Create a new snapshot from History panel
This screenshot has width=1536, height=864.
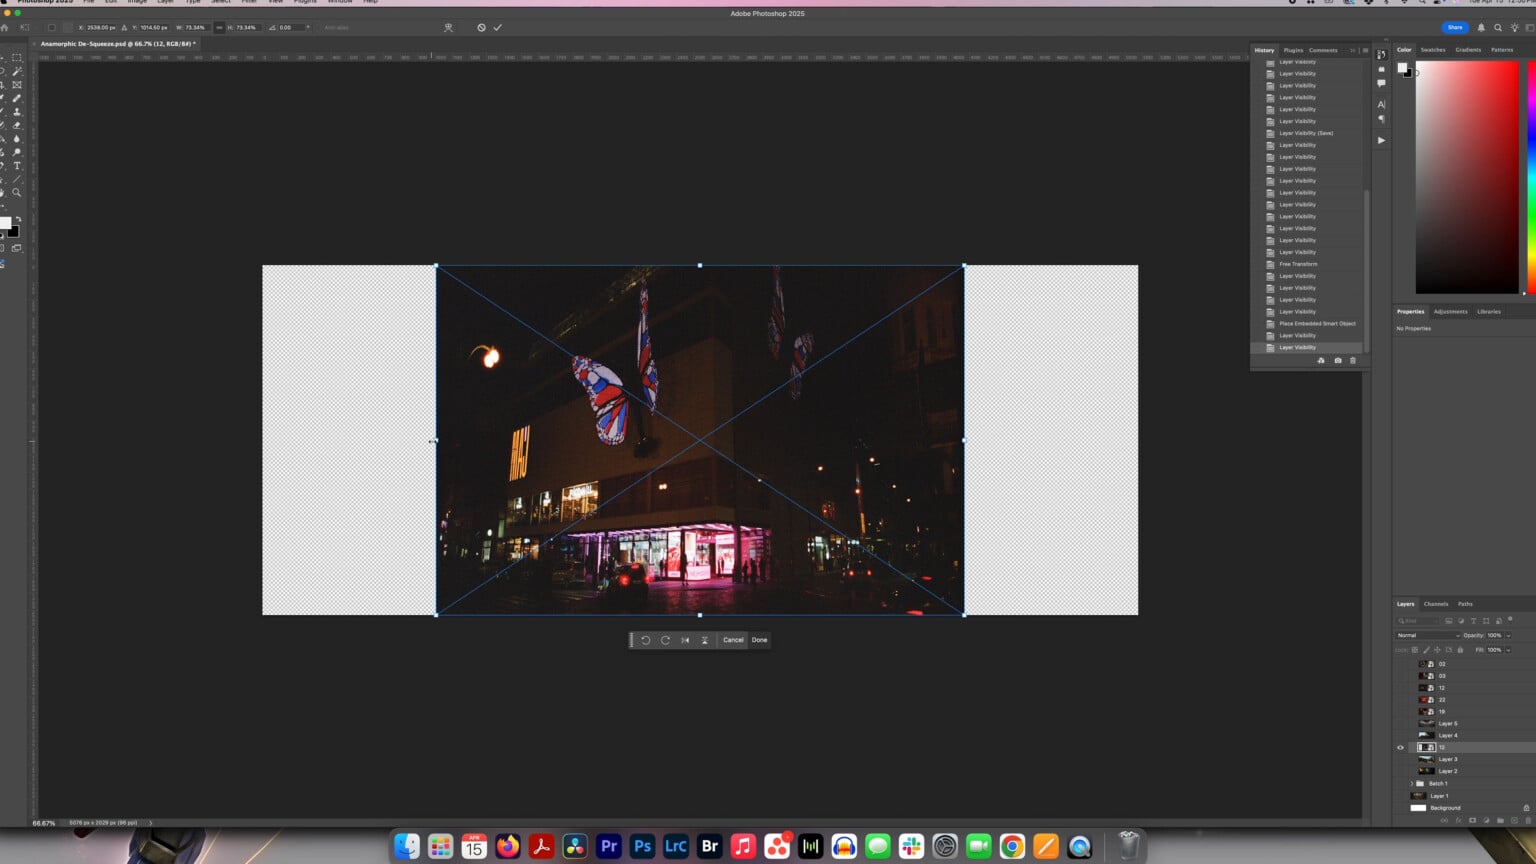pos(1338,360)
